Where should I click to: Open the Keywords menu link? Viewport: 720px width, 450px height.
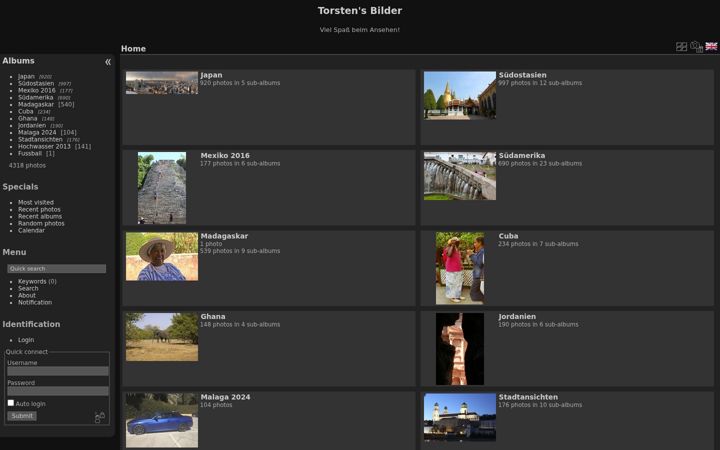click(32, 281)
